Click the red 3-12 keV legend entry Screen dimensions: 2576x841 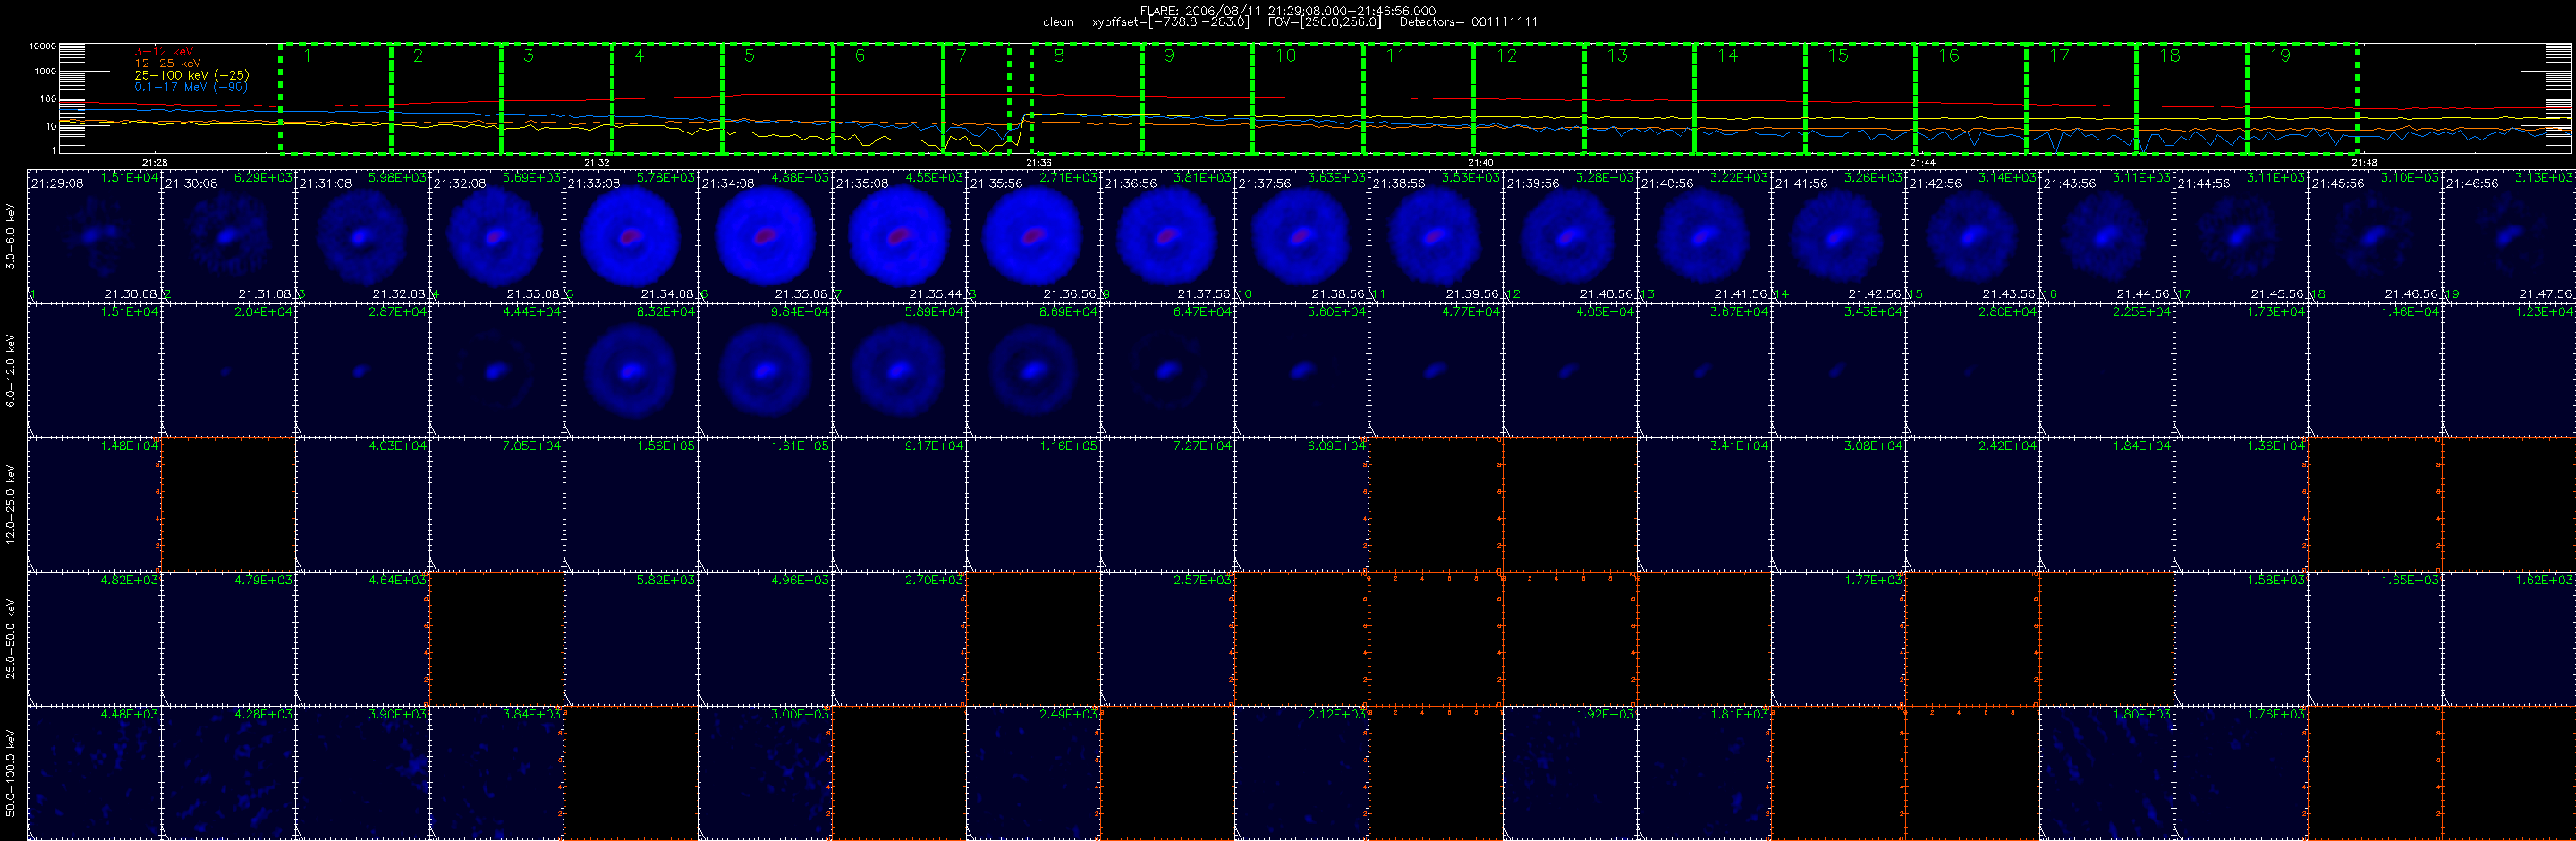point(164,51)
